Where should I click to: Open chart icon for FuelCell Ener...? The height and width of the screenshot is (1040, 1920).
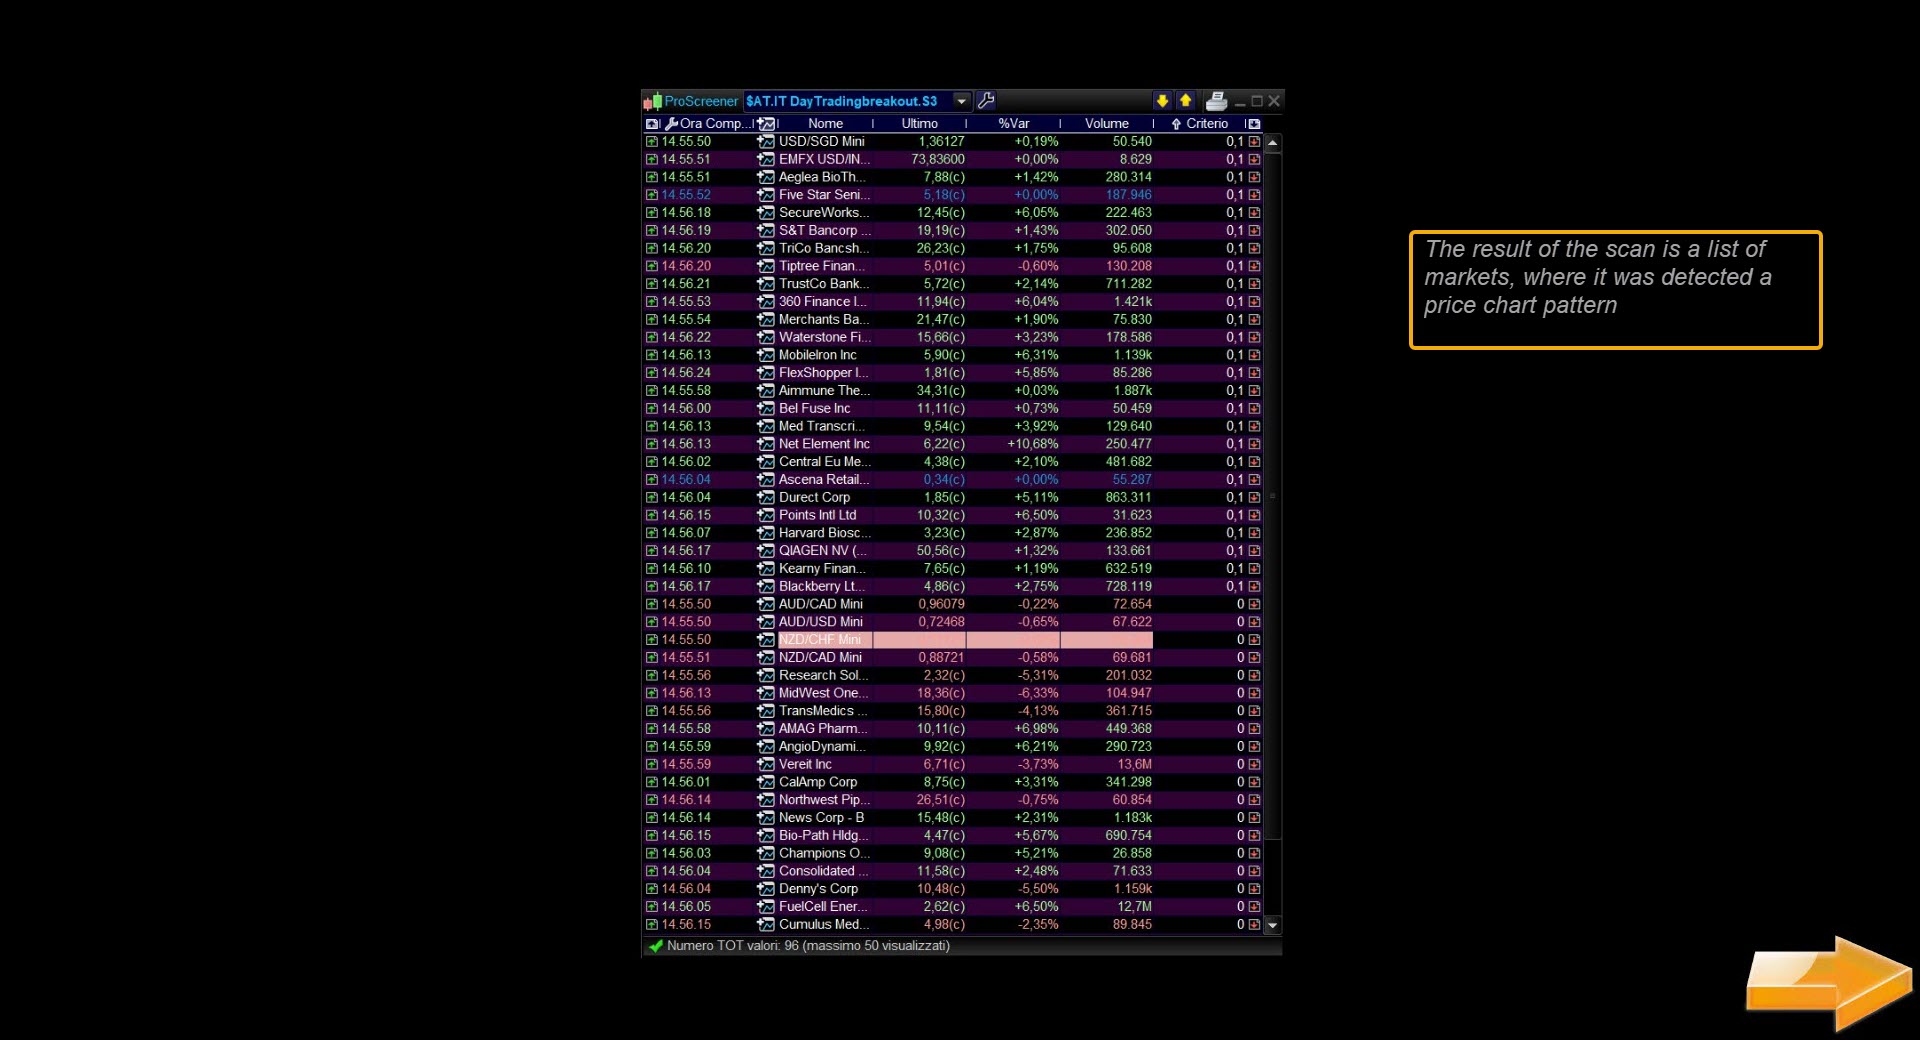(766, 907)
